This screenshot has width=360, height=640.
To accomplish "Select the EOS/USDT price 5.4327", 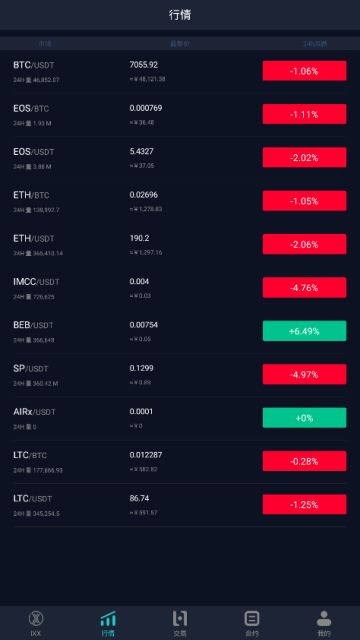I will coord(142,151).
